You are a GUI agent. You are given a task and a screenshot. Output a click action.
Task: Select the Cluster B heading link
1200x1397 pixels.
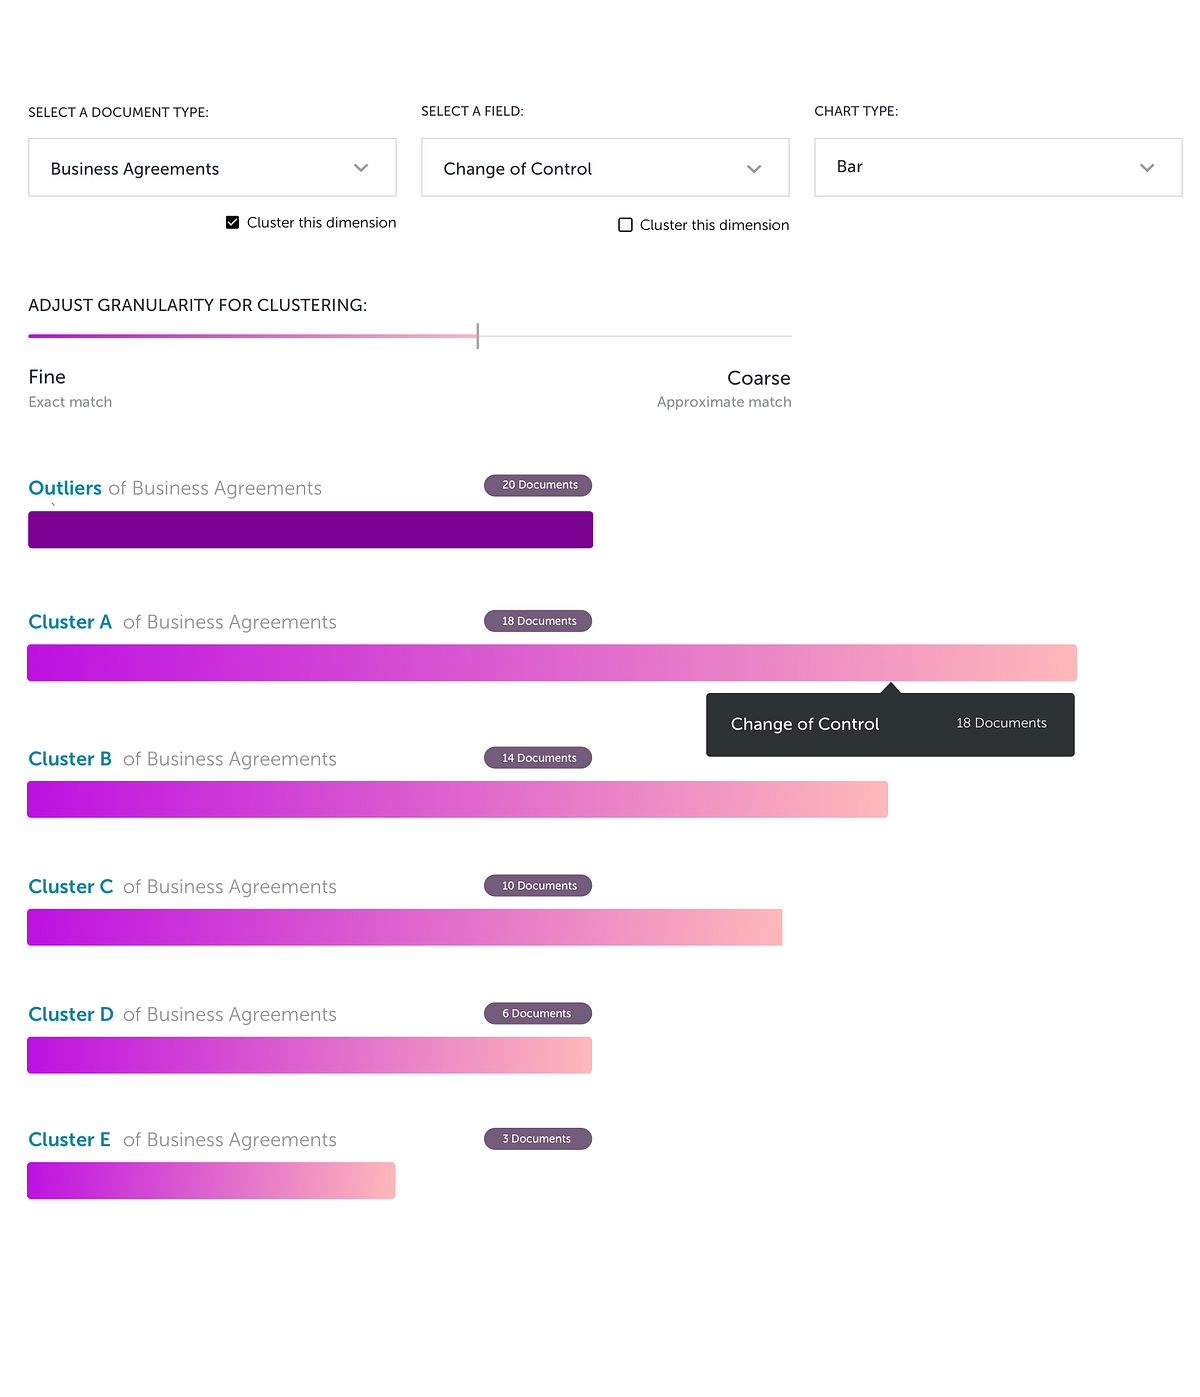(x=70, y=759)
